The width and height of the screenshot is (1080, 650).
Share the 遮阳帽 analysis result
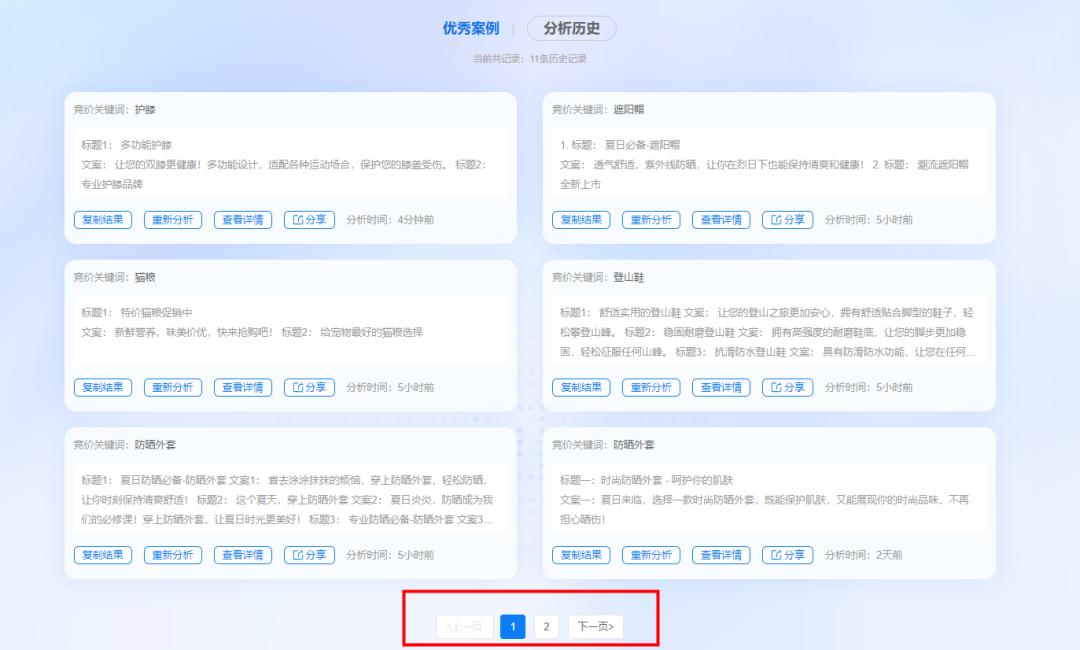(x=789, y=220)
